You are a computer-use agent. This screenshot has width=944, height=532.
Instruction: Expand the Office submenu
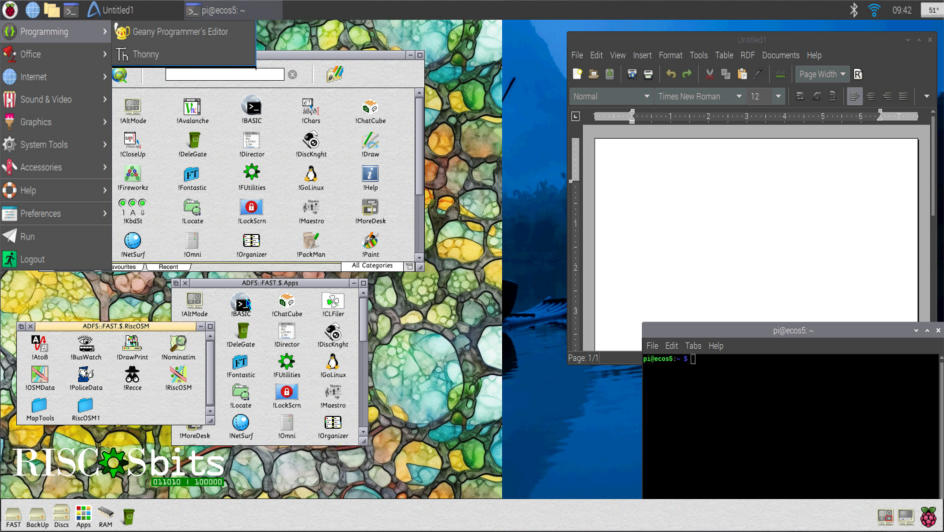pyautogui.click(x=55, y=54)
